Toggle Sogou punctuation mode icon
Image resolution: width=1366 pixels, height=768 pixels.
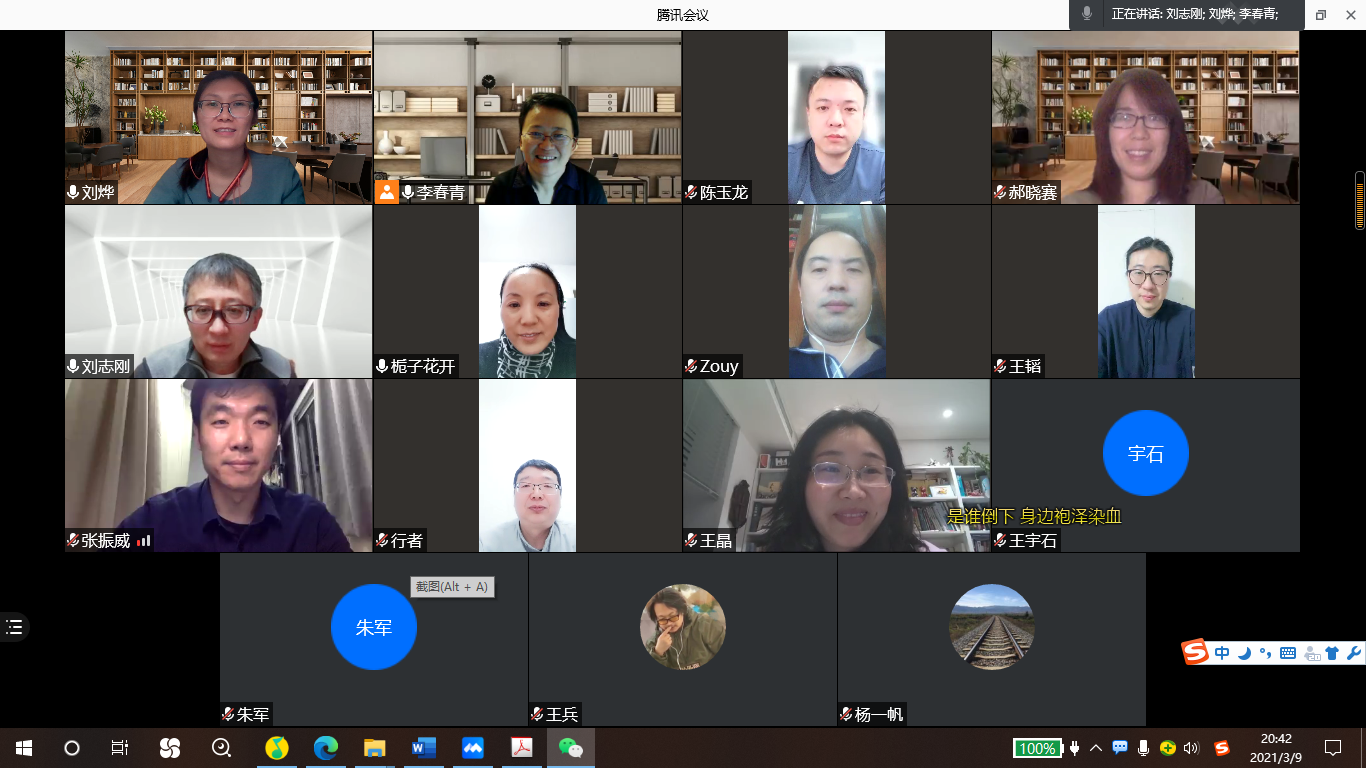tap(1265, 653)
